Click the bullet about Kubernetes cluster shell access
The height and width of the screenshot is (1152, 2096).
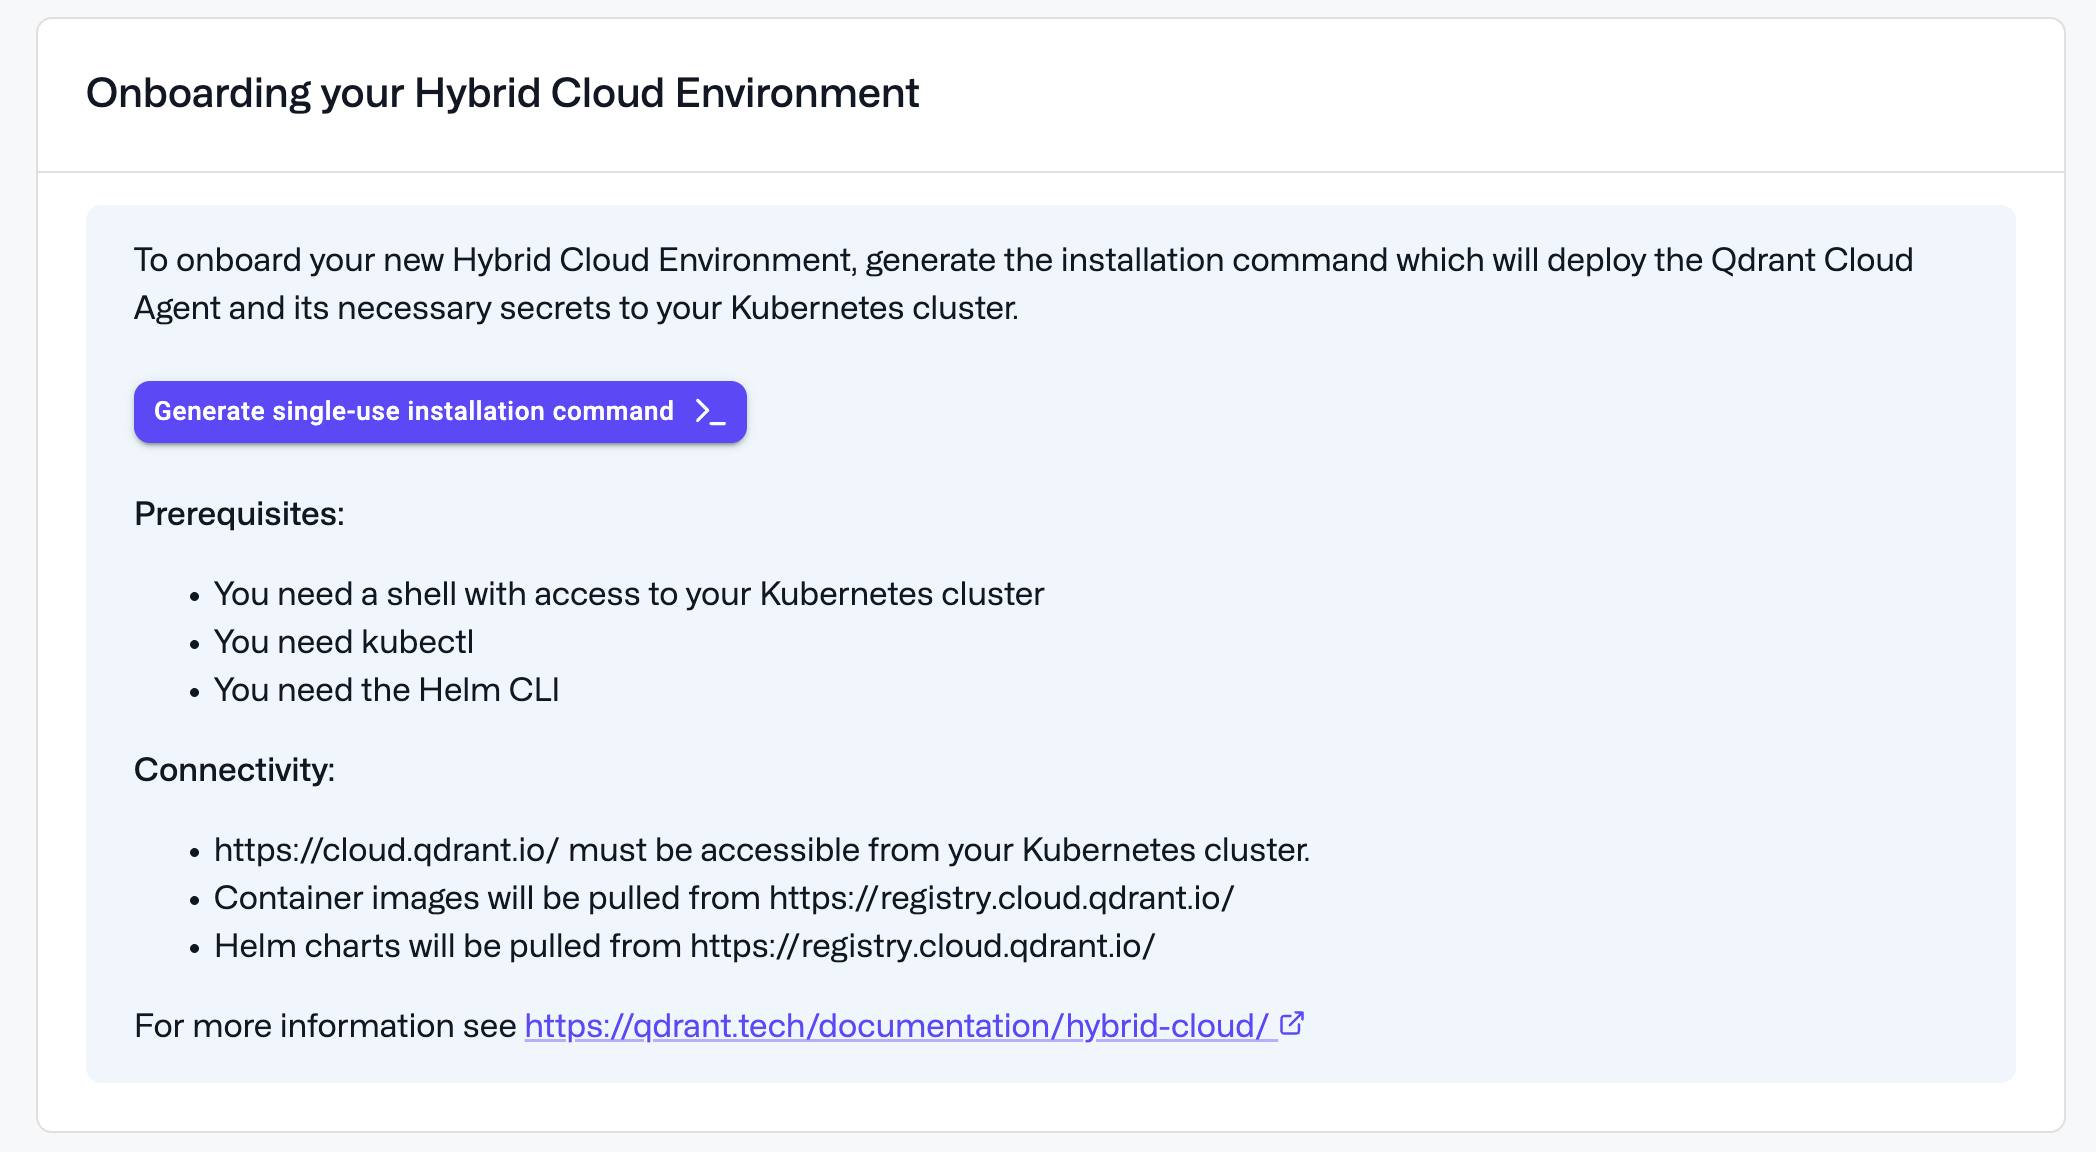[628, 593]
